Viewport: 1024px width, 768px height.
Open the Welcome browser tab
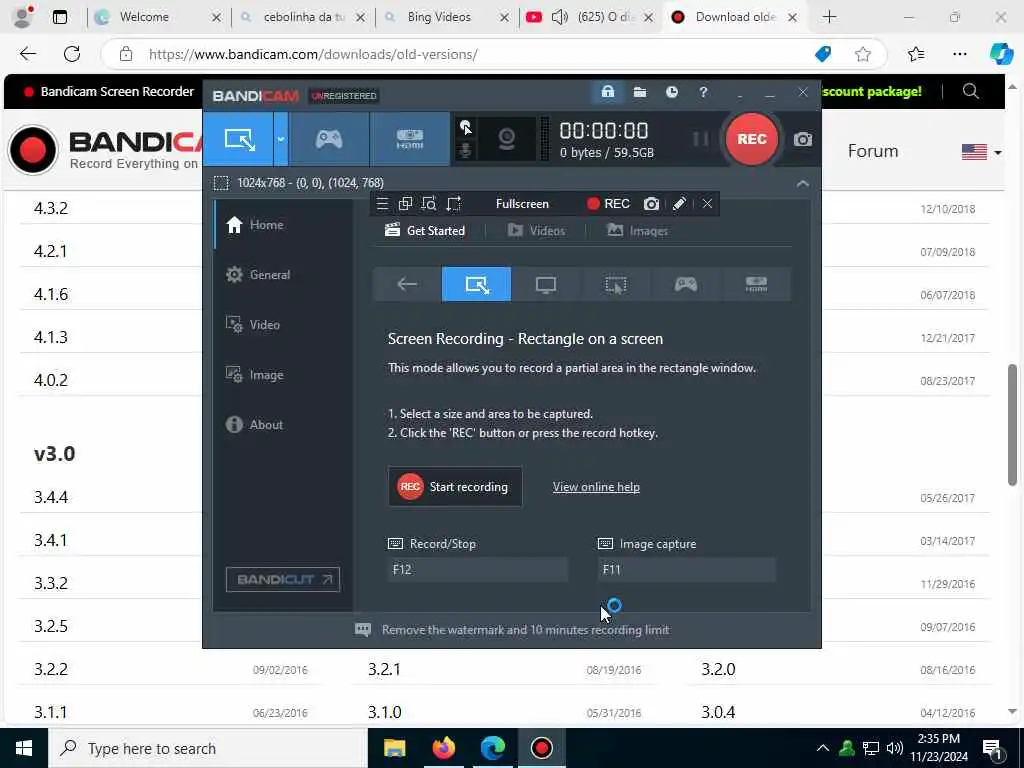157,17
